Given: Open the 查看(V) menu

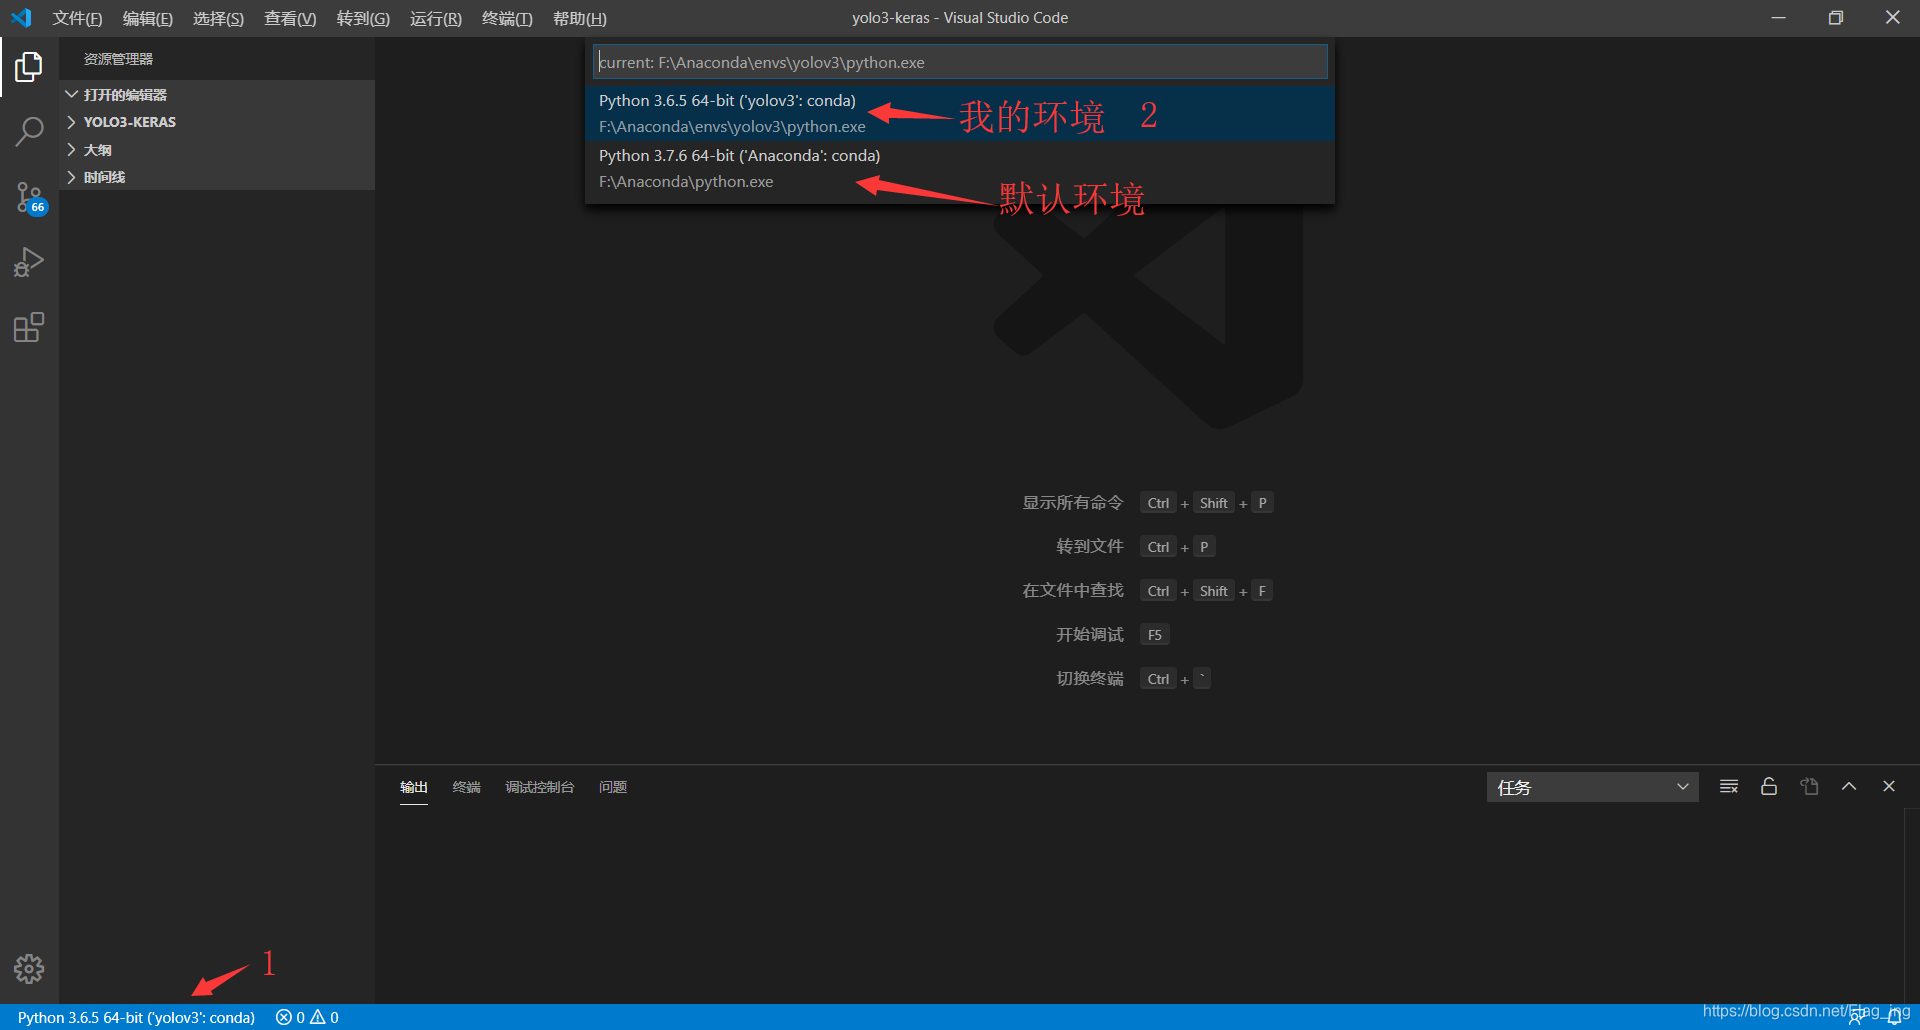Looking at the screenshot, I should pos(290,18).
